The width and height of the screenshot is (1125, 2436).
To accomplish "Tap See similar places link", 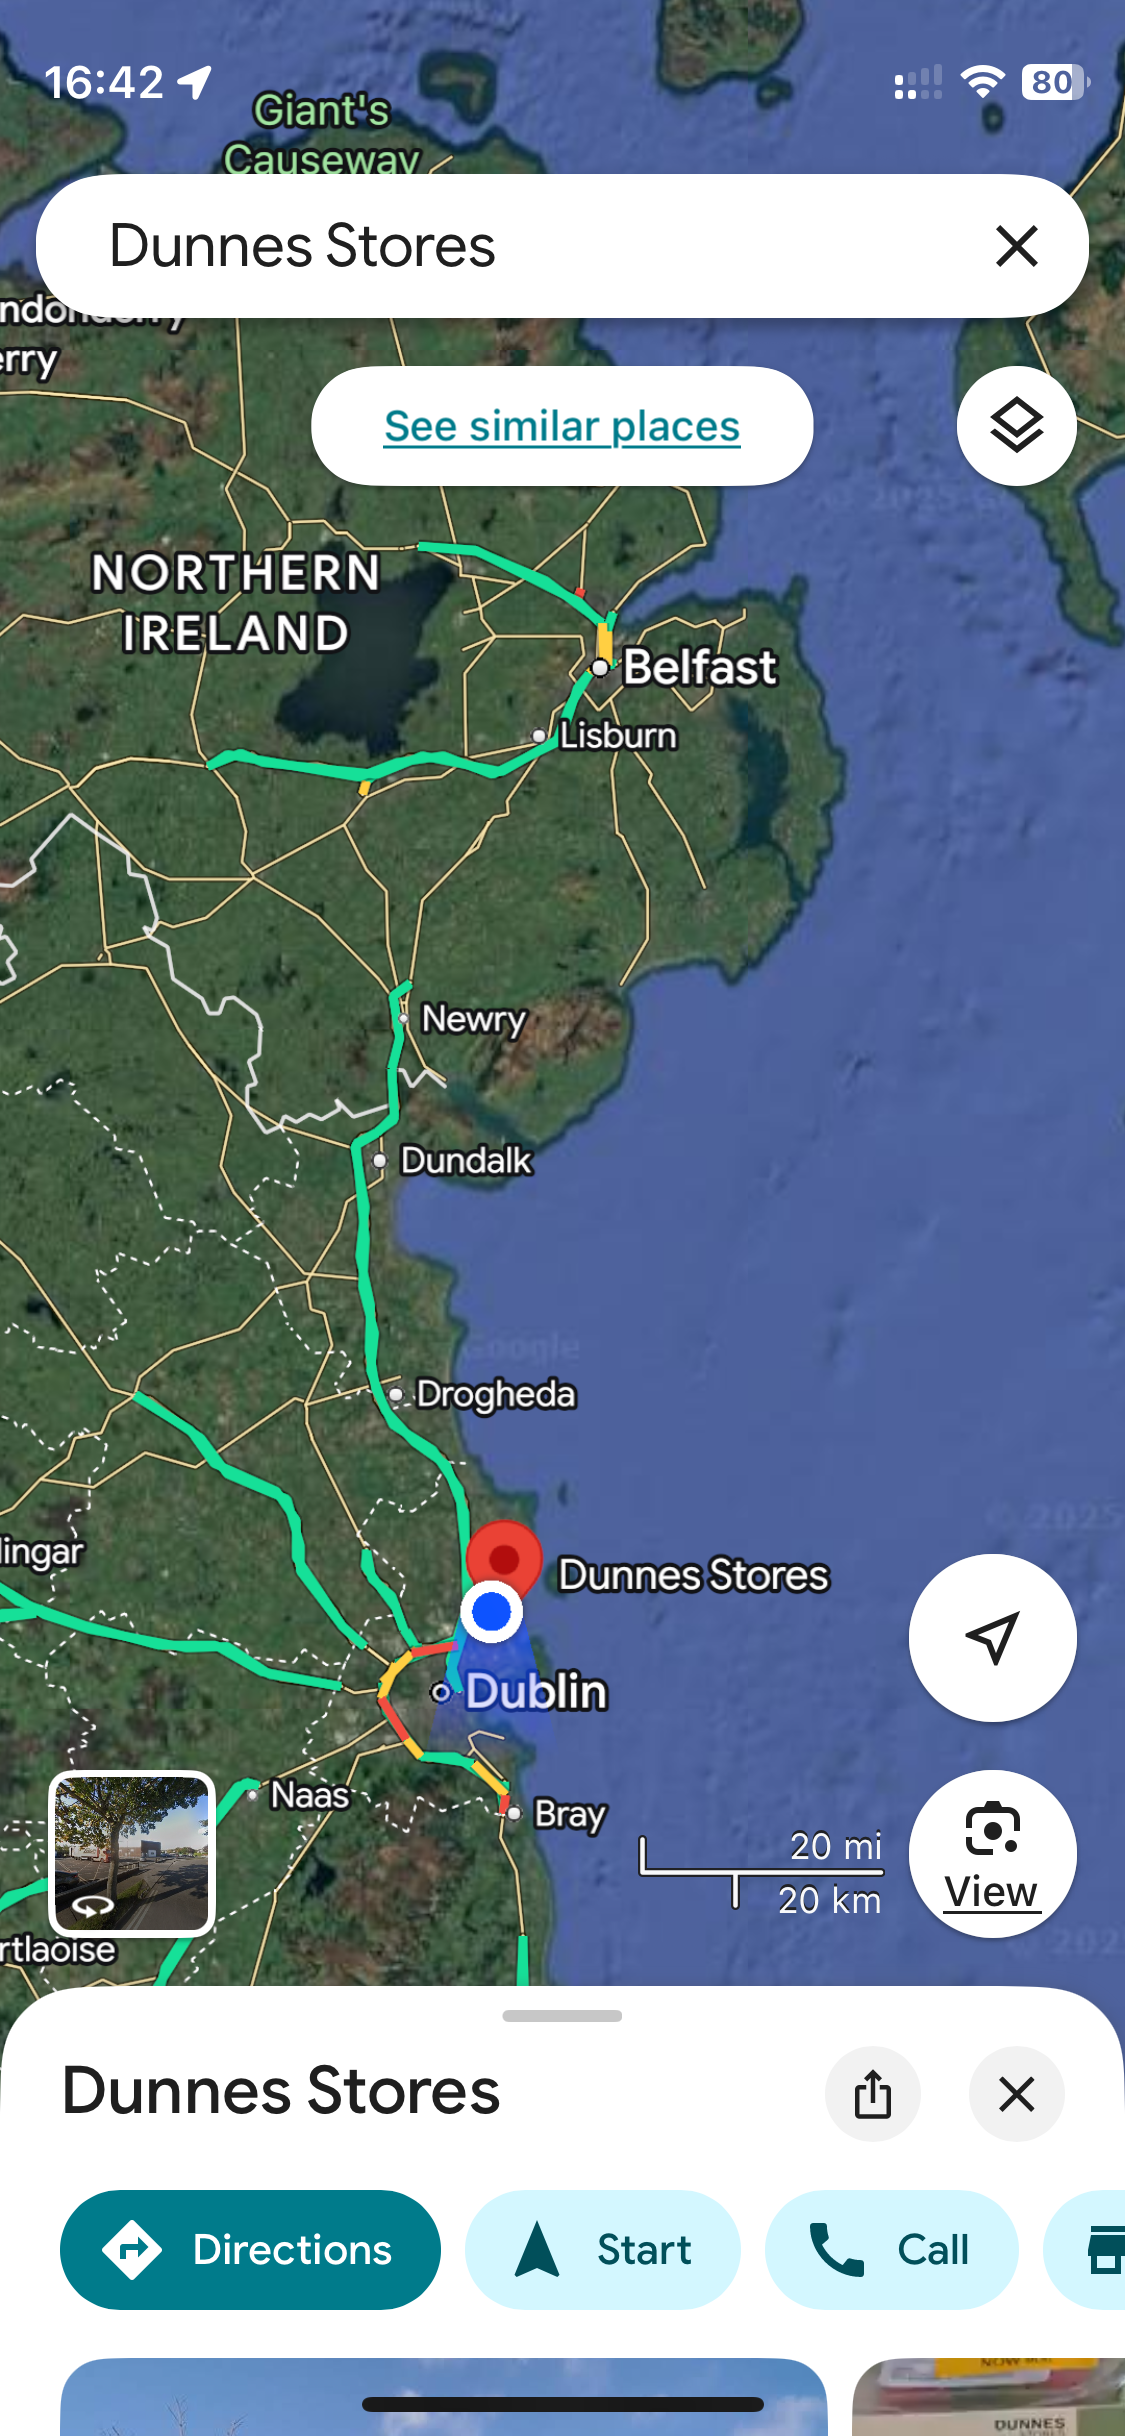I will [x=562, y=426].
